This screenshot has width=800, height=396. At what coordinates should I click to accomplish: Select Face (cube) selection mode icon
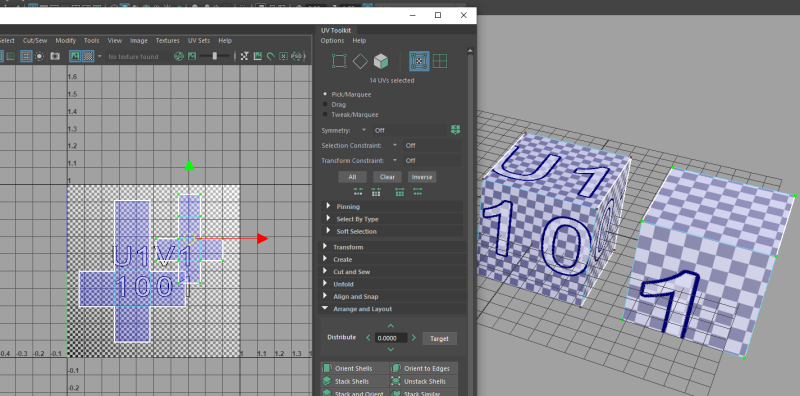[381, 61]
